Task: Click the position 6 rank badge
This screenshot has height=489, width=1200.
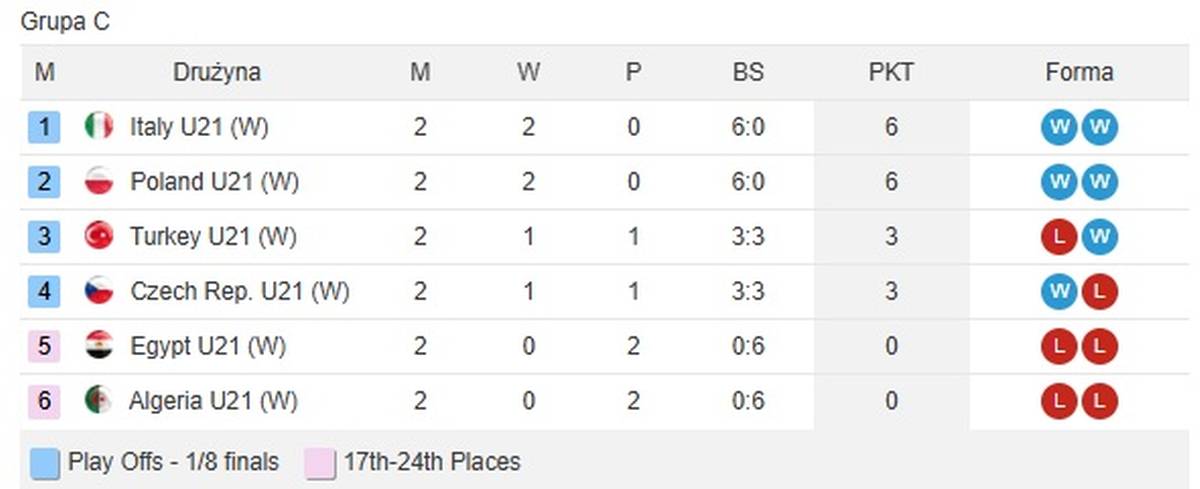Action: tap(45, 401)
